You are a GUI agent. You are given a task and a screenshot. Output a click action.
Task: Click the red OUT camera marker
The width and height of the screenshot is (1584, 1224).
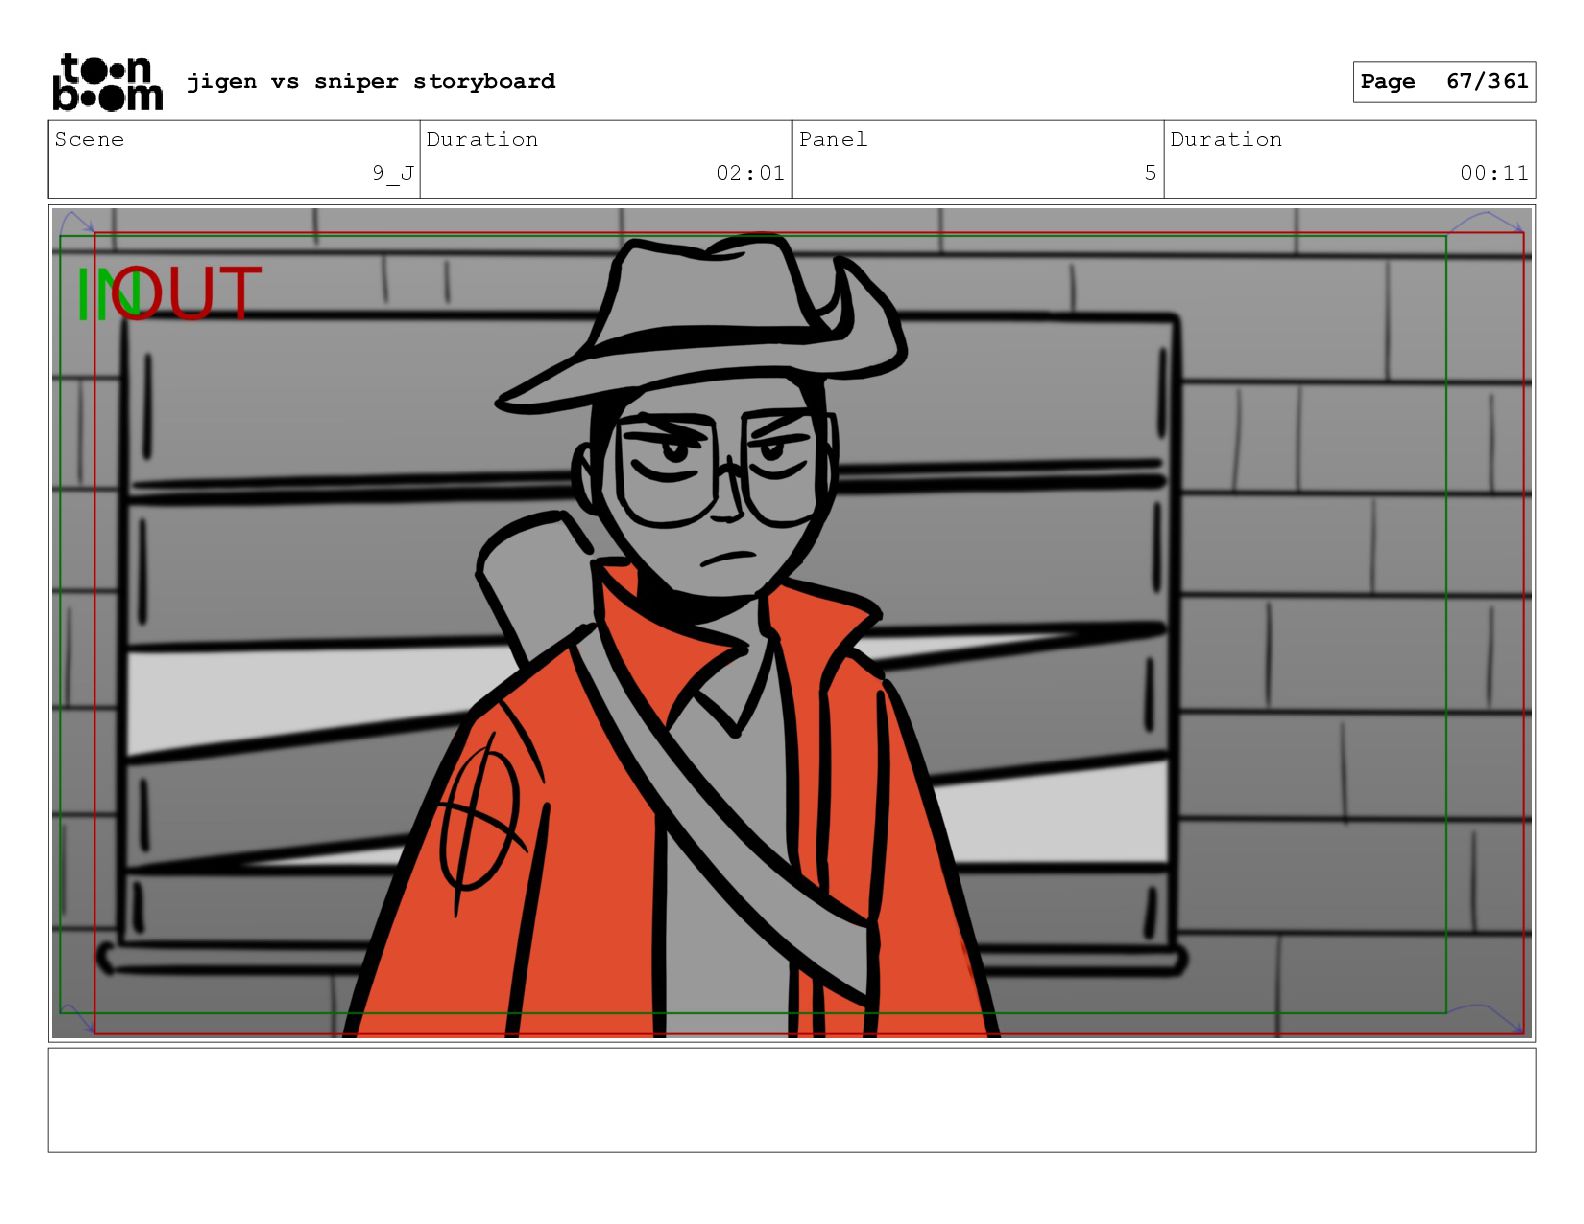click(188, 293)
